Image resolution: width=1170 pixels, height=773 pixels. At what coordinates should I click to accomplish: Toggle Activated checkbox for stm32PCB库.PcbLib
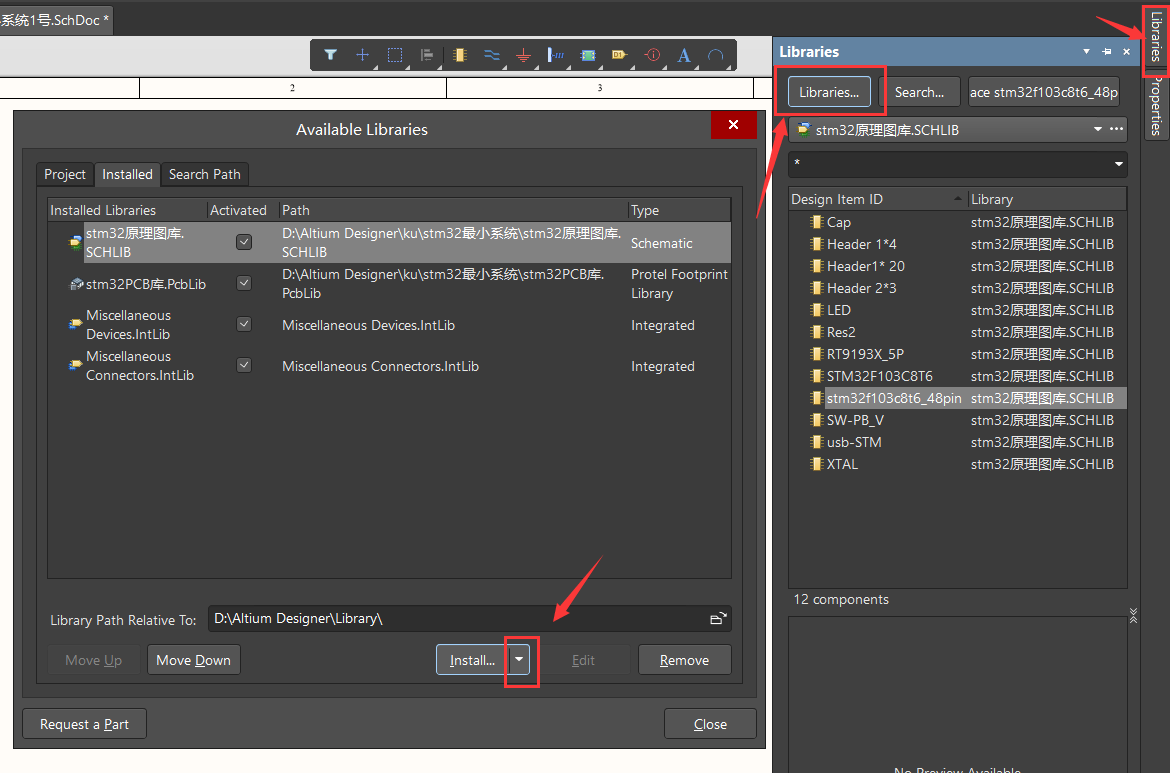[x=244, y=283]
